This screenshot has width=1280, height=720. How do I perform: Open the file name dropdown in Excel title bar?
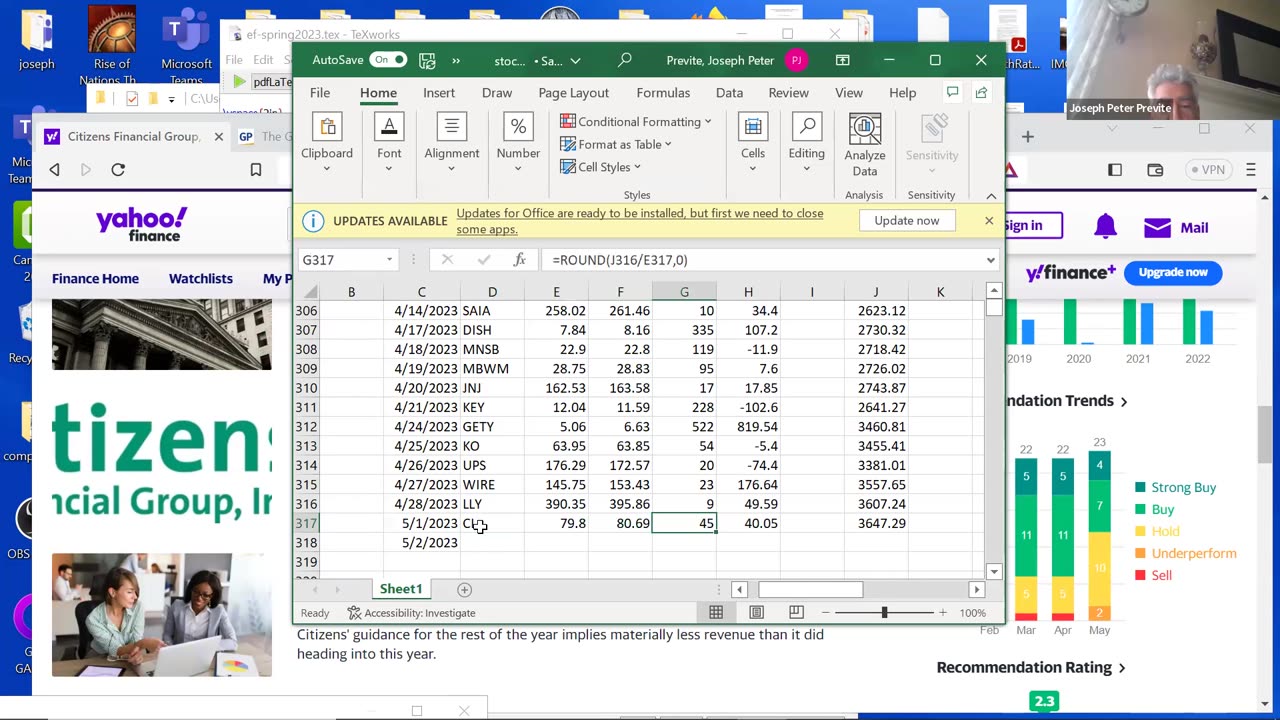coord(575,61)
